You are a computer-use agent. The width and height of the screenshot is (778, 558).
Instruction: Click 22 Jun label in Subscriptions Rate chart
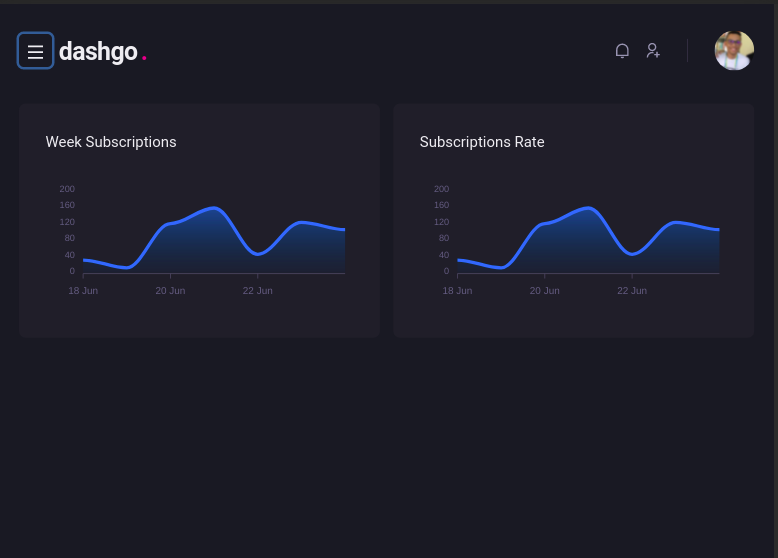point(632,291)
